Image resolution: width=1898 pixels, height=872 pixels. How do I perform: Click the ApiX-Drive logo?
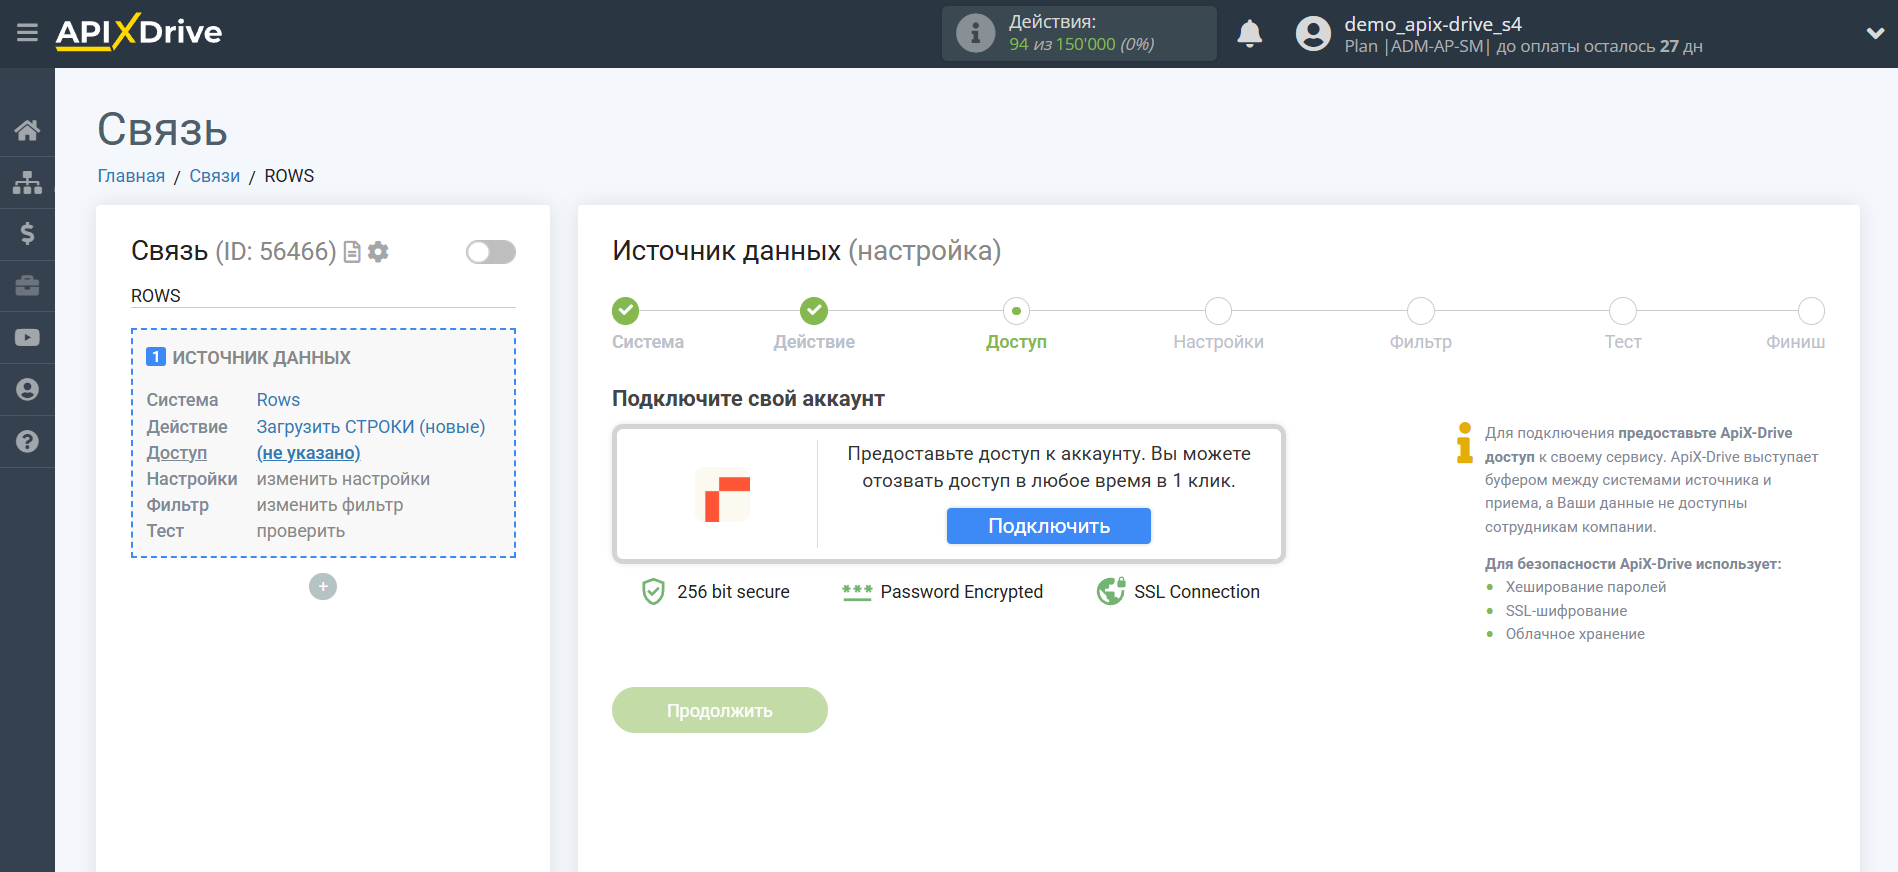click(x=139, y=32)
